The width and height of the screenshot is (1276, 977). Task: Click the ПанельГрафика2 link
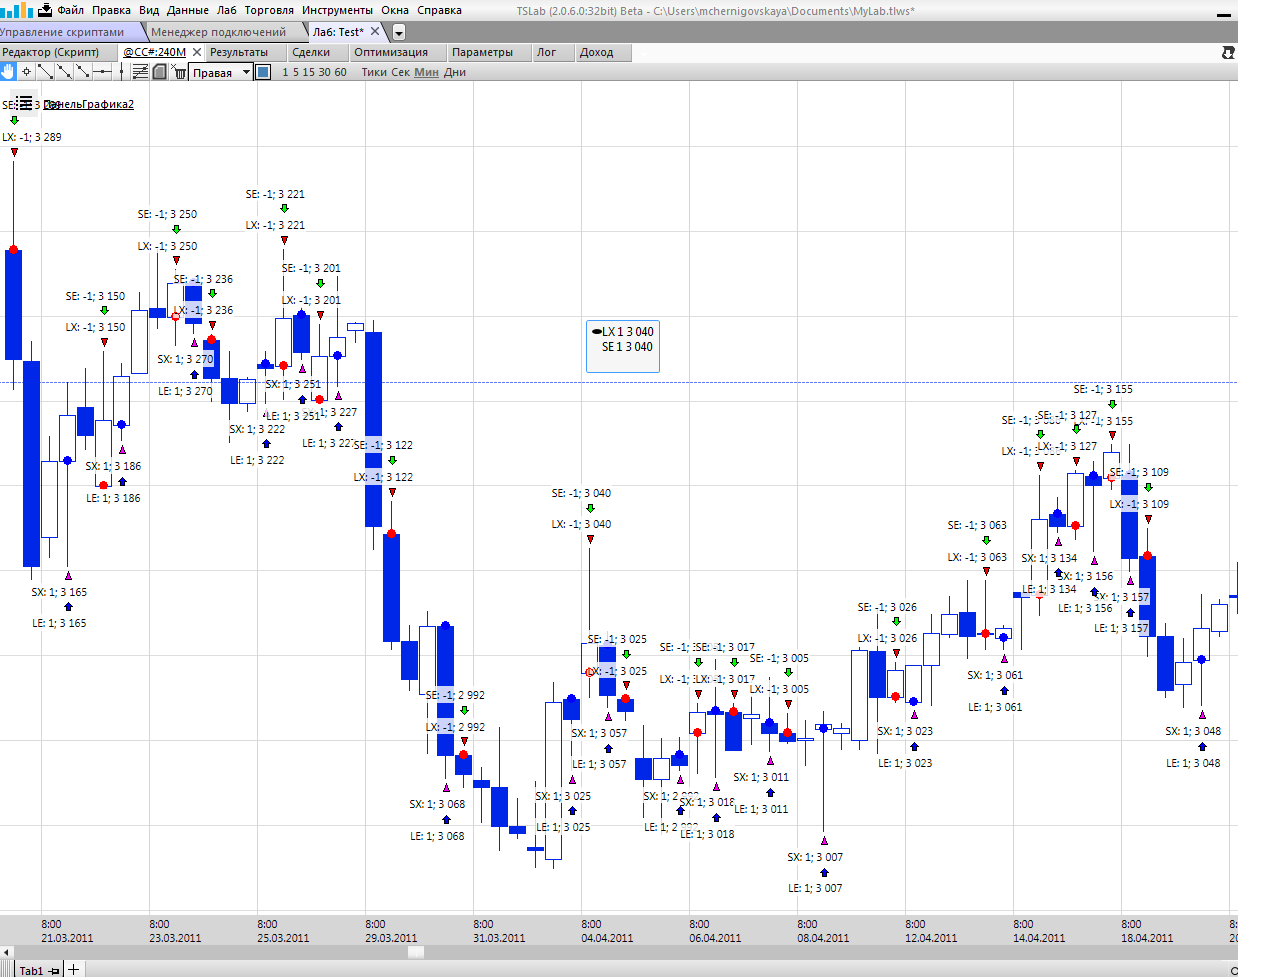pyautogui.click(x=88, y=104)
